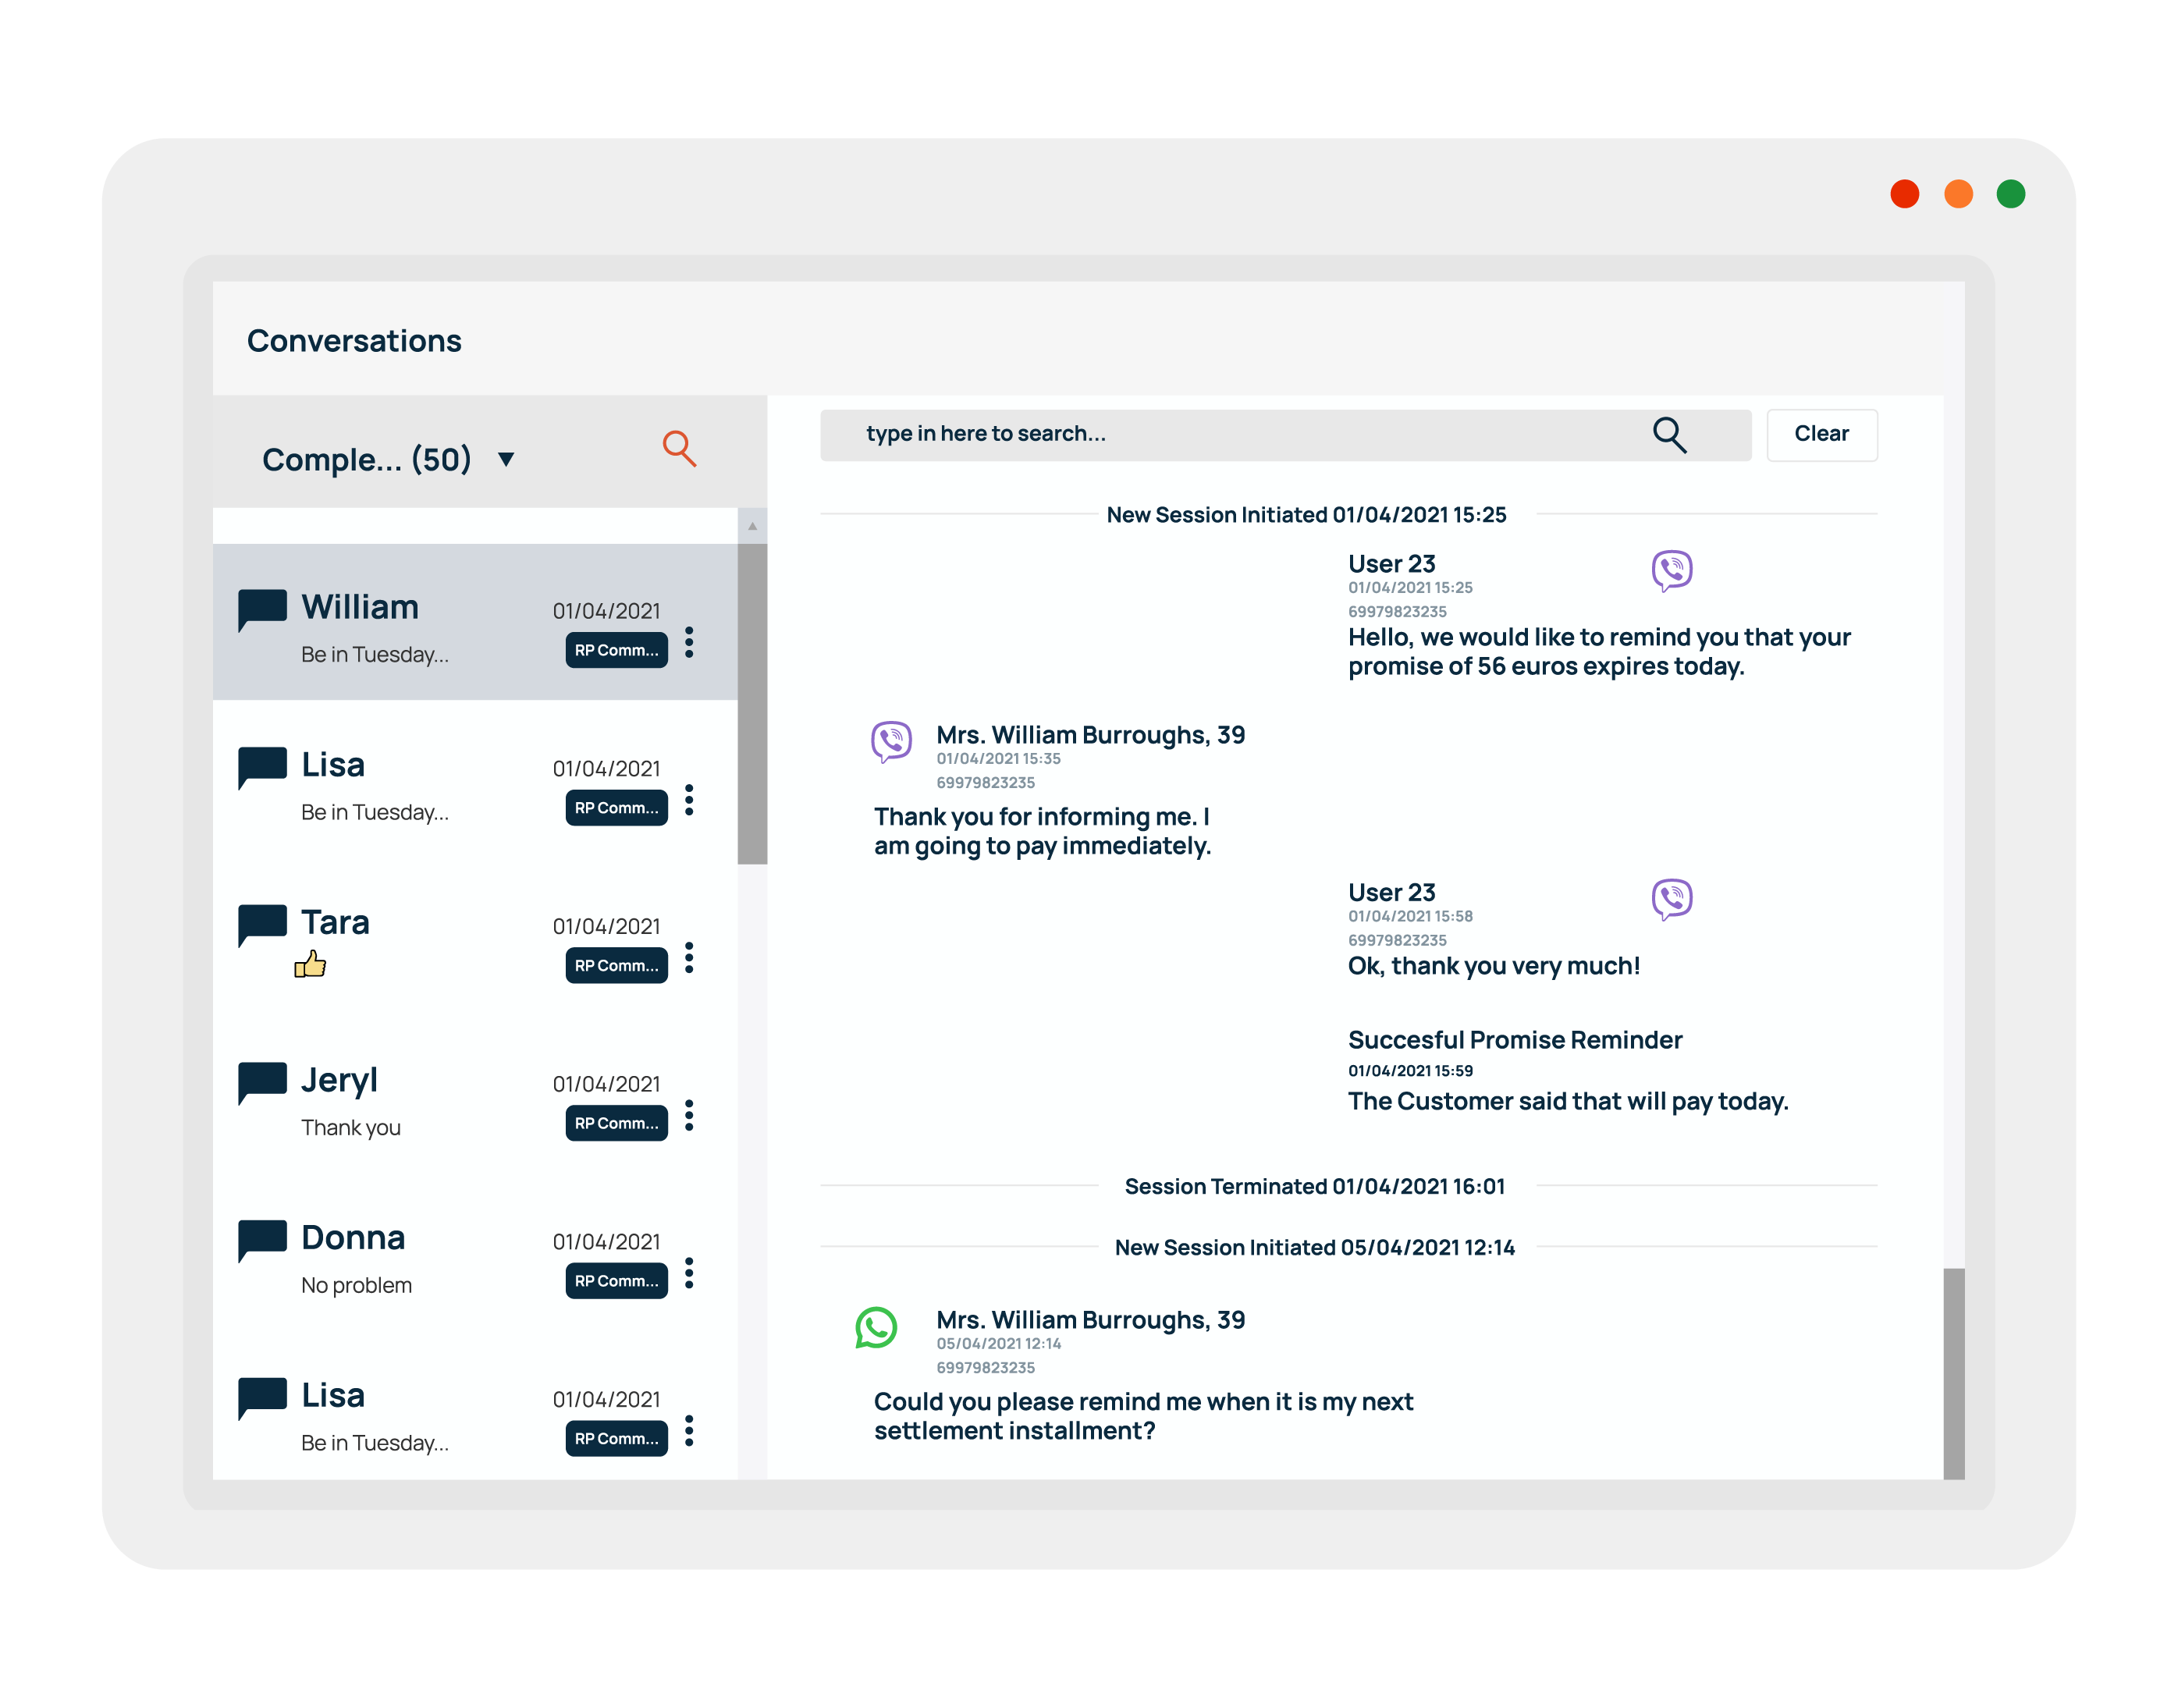Image resolution: width=2178 pixels, height=1708 pixels.
Task: Click the RP Comm... tag on William's conversation
Action: (616, 650)
